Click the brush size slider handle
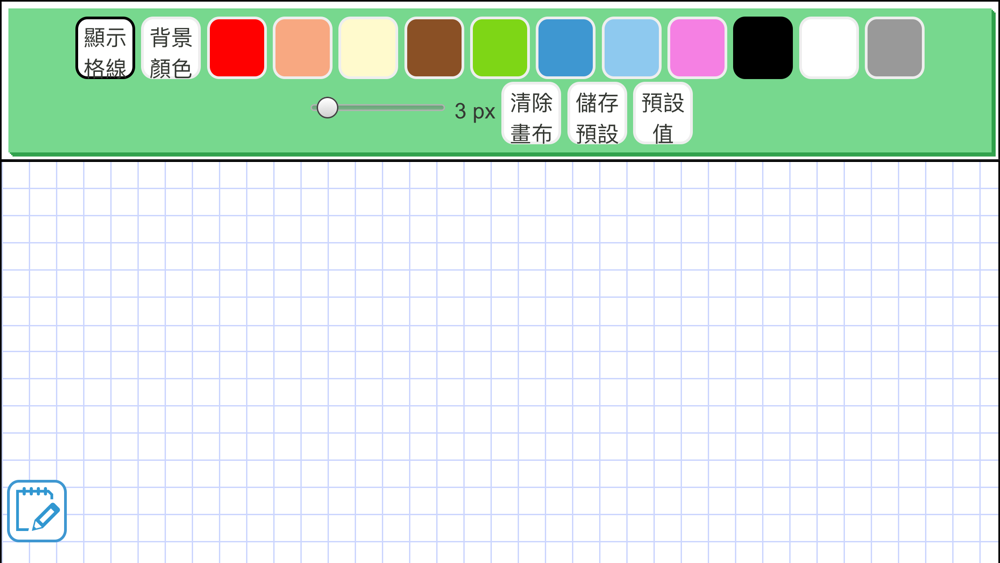 [327, 108]
